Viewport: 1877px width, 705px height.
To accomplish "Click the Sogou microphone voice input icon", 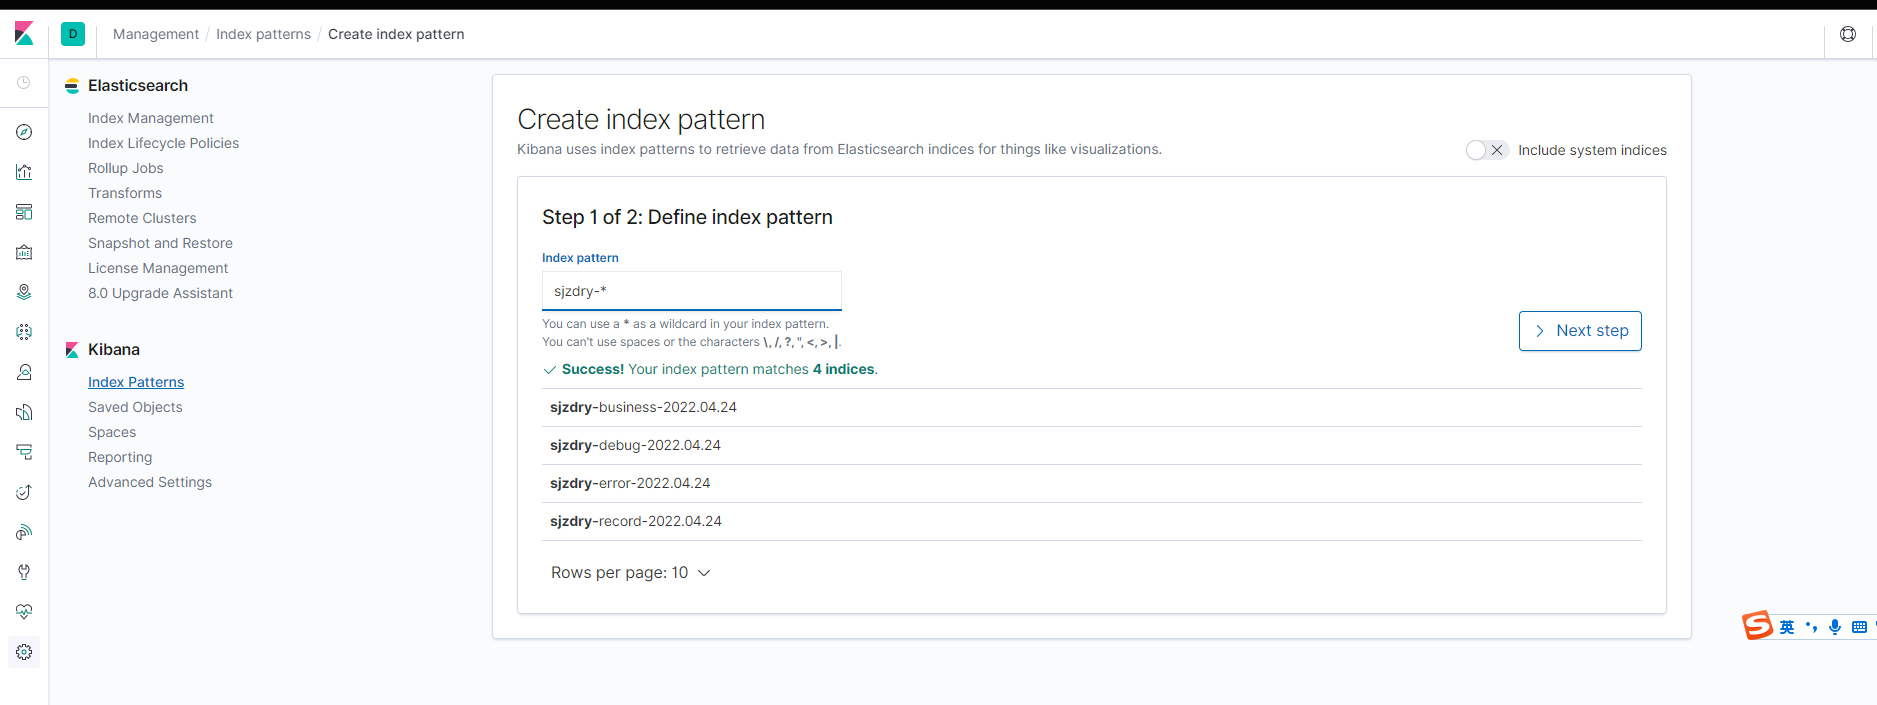I will point(1834,627).
